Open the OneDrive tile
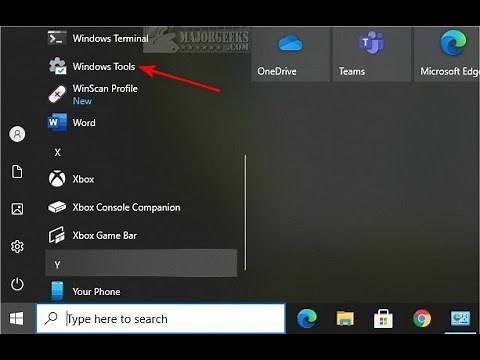 (x=290, y=54)
